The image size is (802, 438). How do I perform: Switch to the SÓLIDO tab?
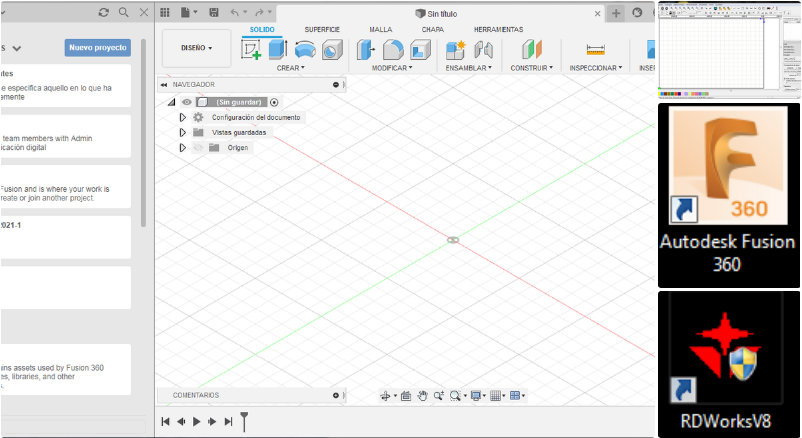click(262, 30)
